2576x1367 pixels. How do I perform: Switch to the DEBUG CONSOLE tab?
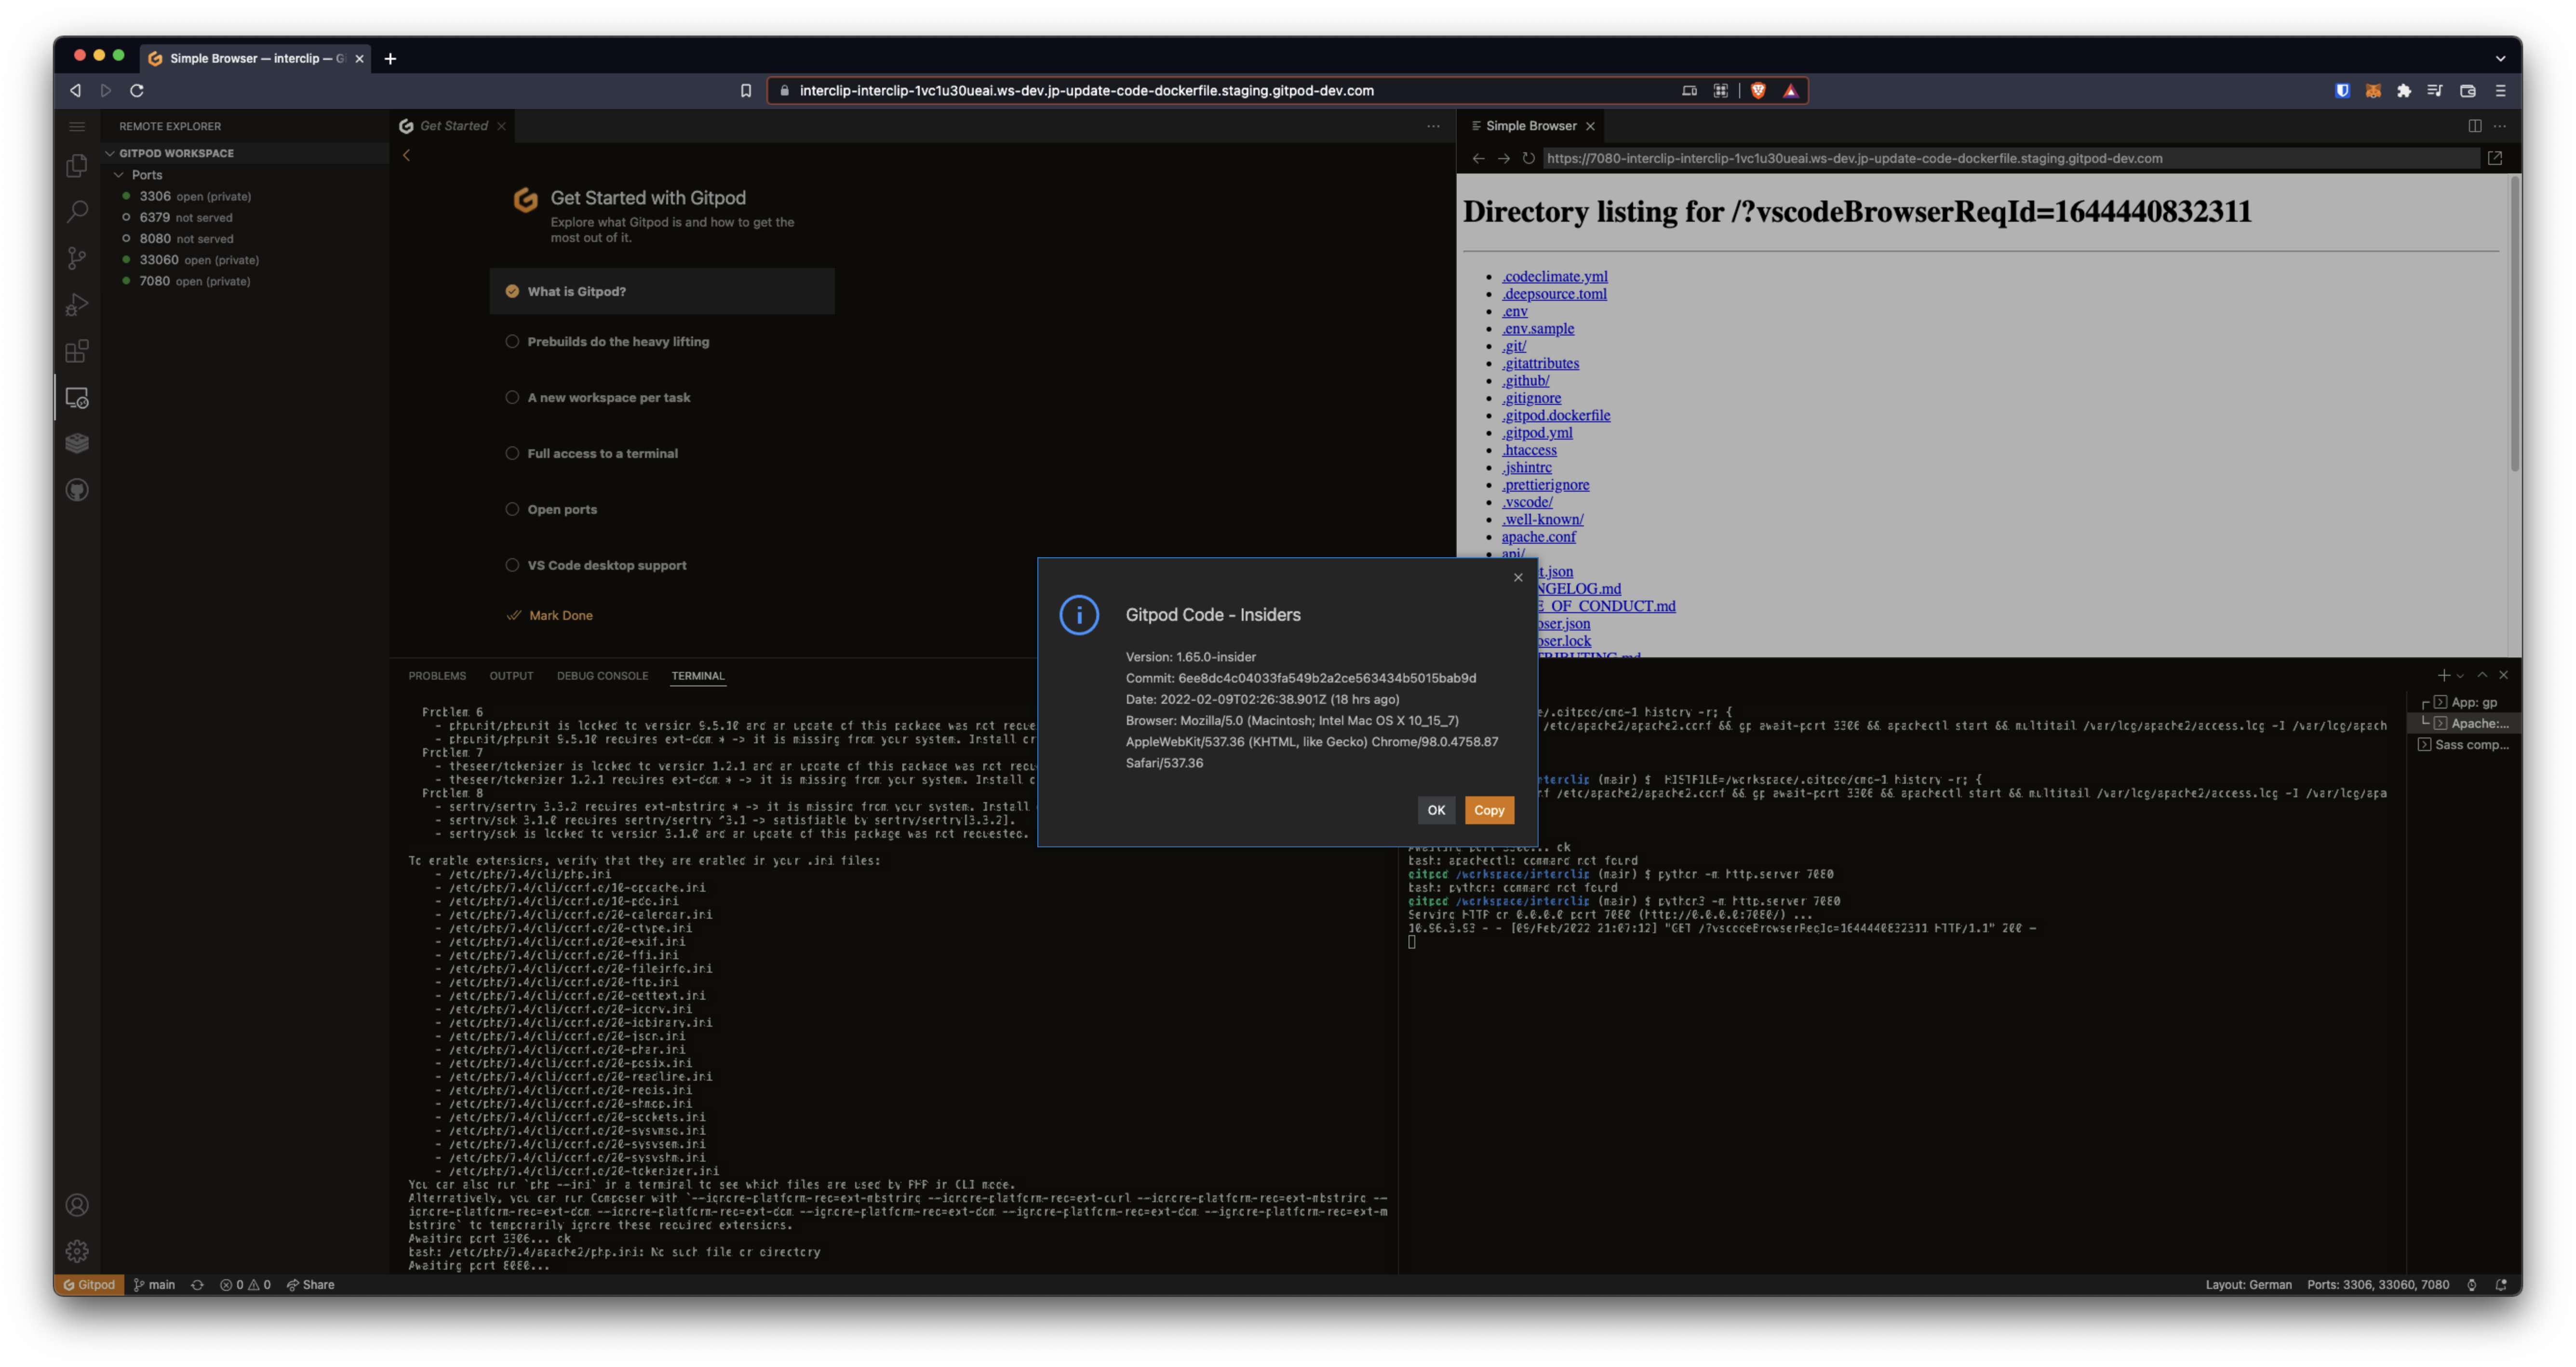click(x=602, y=676)
